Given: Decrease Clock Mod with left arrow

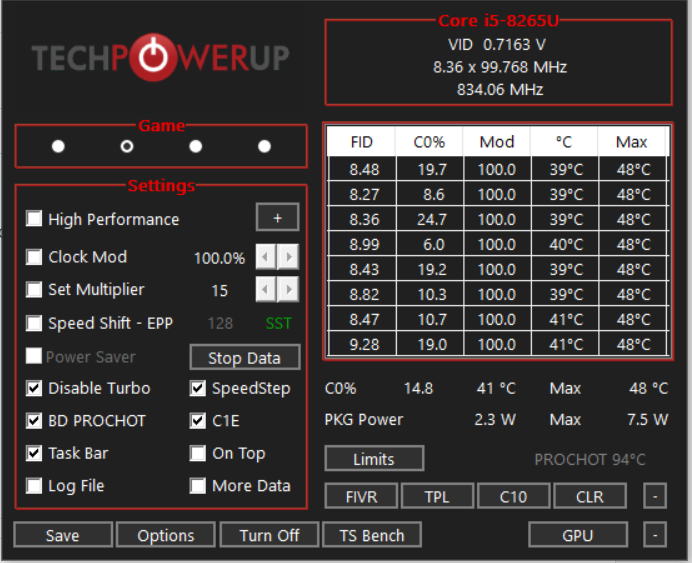Looking at the screenshot, I should (266, 256).
